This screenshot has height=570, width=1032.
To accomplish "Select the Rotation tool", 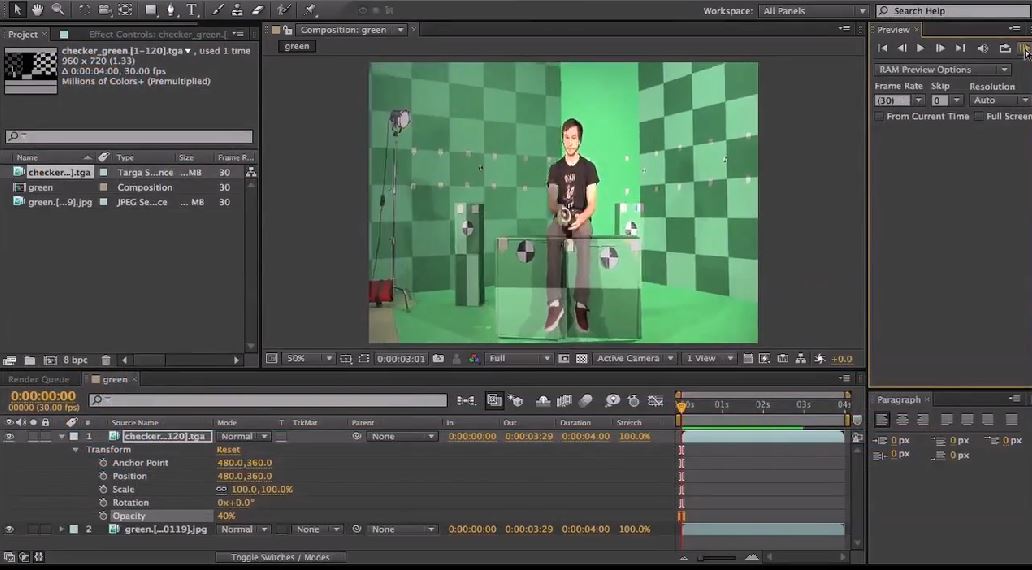I will tap(84, 10).
